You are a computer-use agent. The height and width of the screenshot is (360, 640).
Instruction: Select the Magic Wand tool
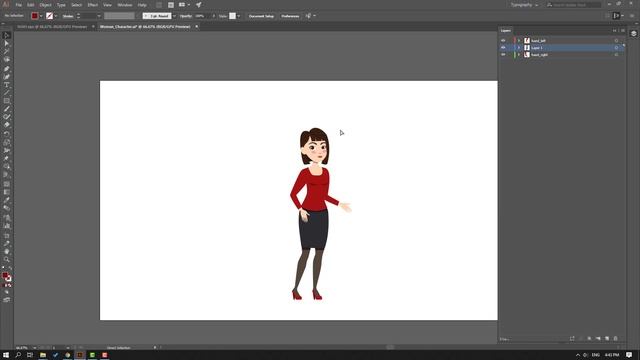click(7, 52)
